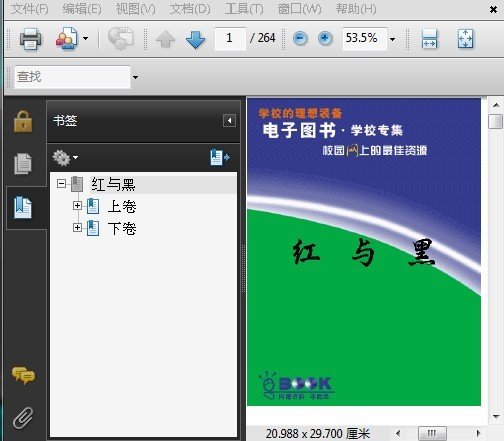Click the Print icon in toolbar
The height and width of the screenshot is (441, 504).
(x=30, y=39)
